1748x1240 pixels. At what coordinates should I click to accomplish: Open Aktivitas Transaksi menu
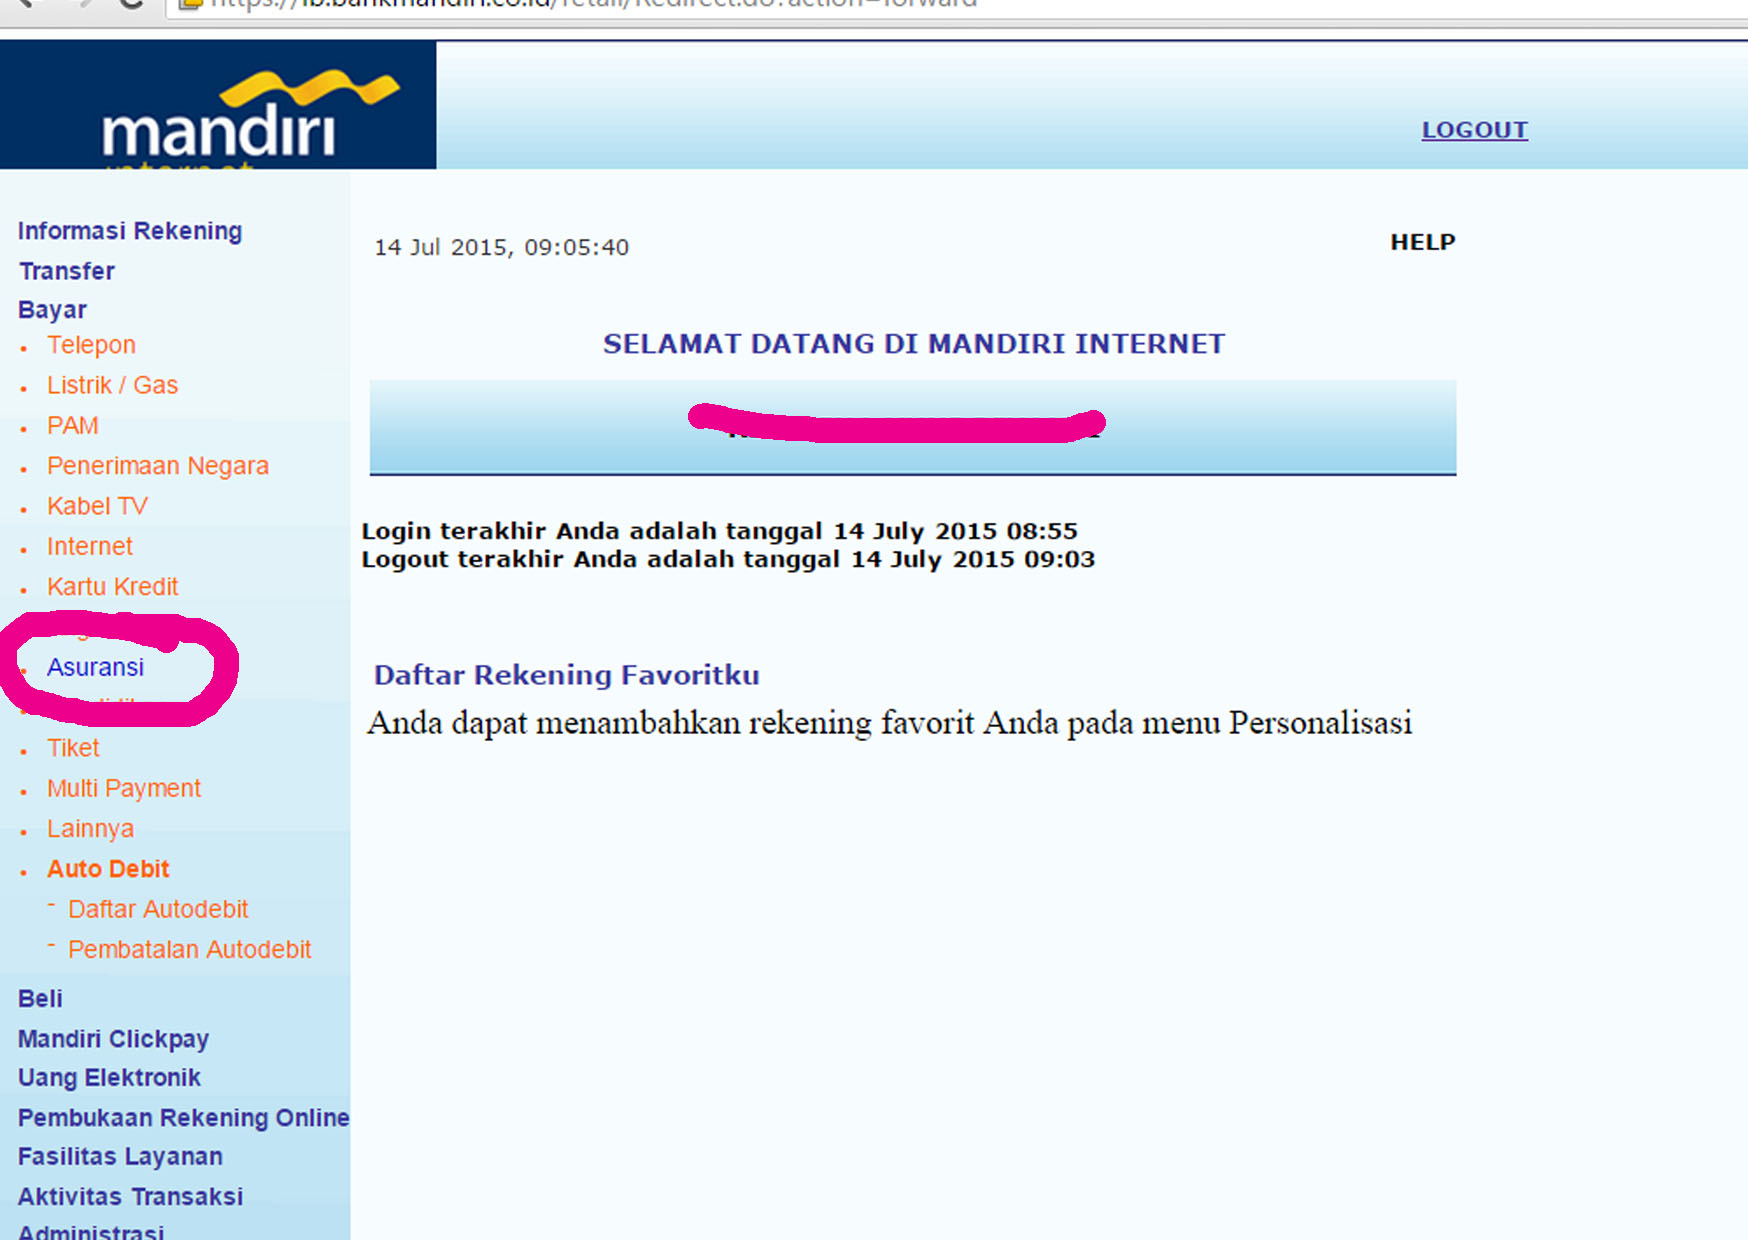point(130,1197)
